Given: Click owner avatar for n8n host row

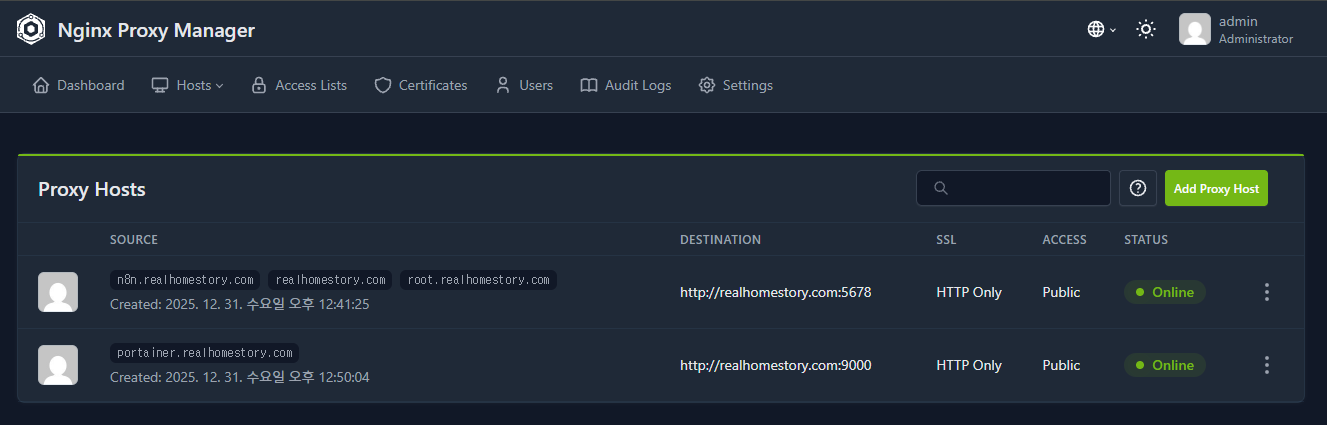Looking at the screenshot, I should (x=58, y=292).
